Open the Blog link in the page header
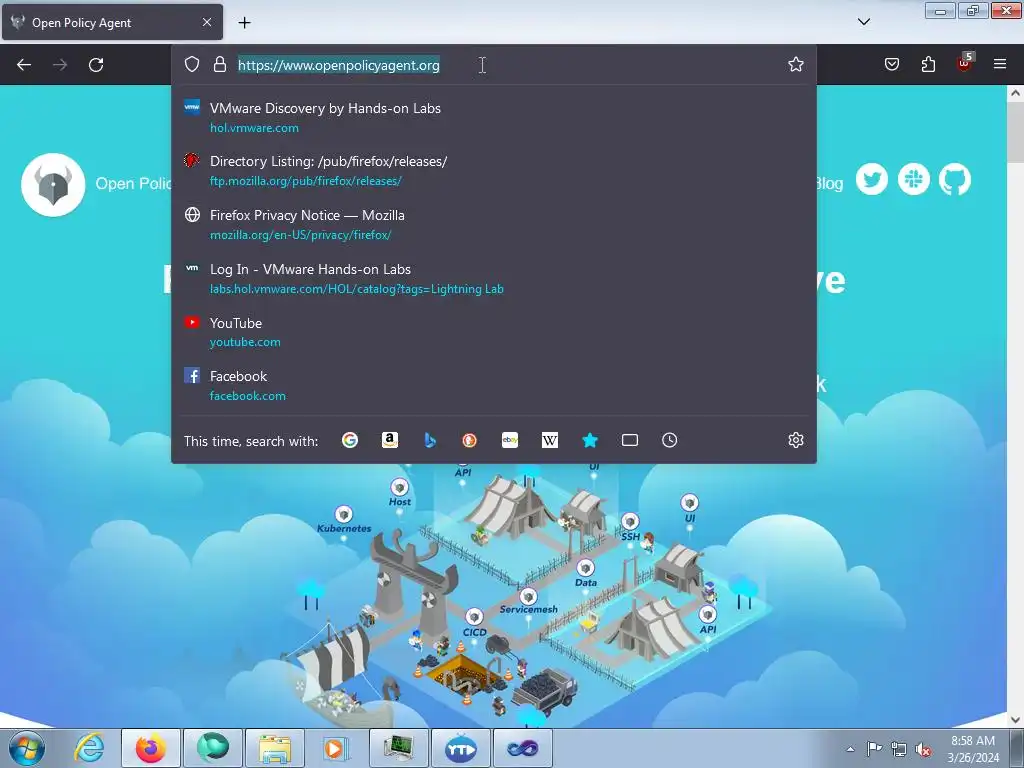1024x768 pixels. click(x=829, y=184)
